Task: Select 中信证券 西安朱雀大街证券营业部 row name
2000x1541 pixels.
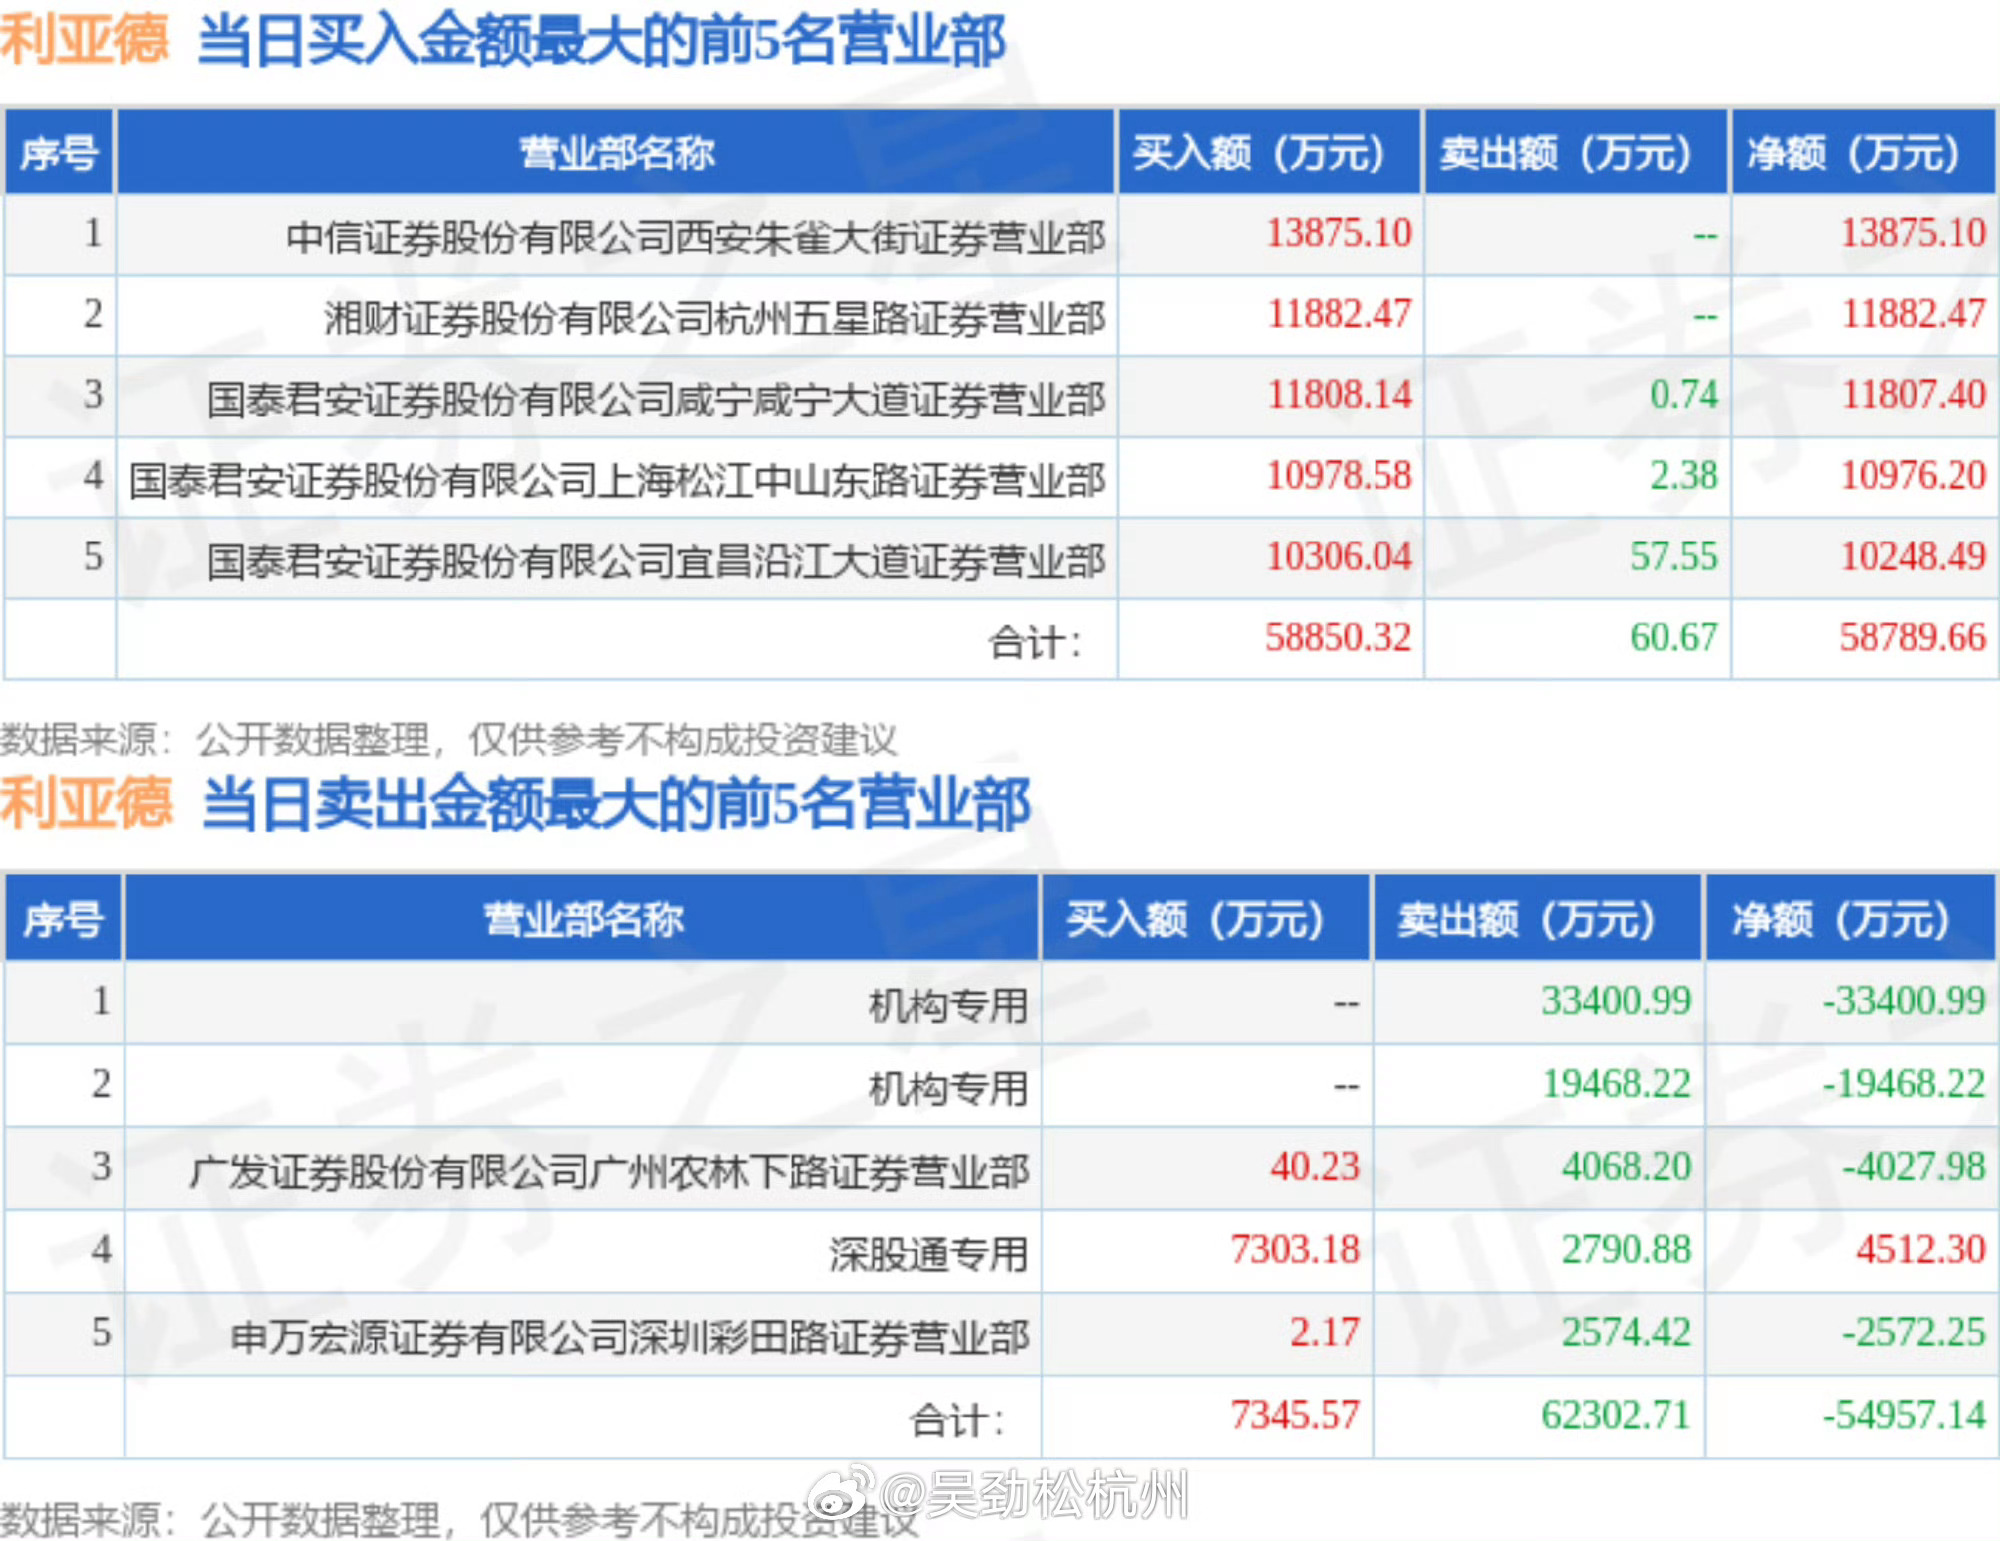Action: coord(695,237)
